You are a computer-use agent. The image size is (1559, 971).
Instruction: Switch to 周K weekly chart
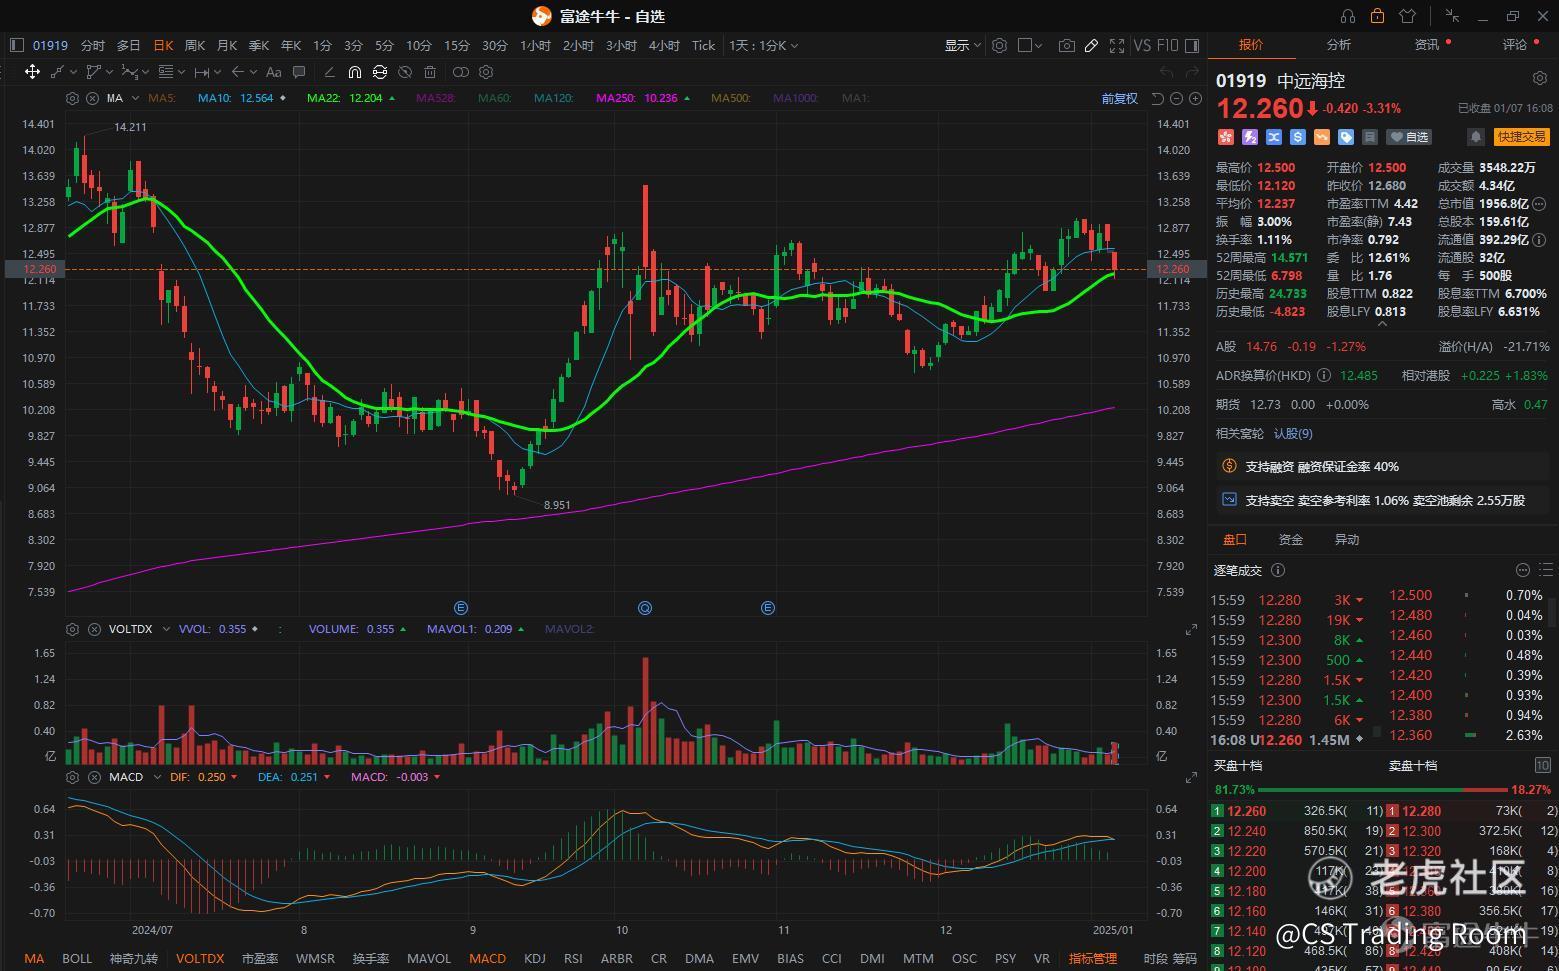click(195, 45)
